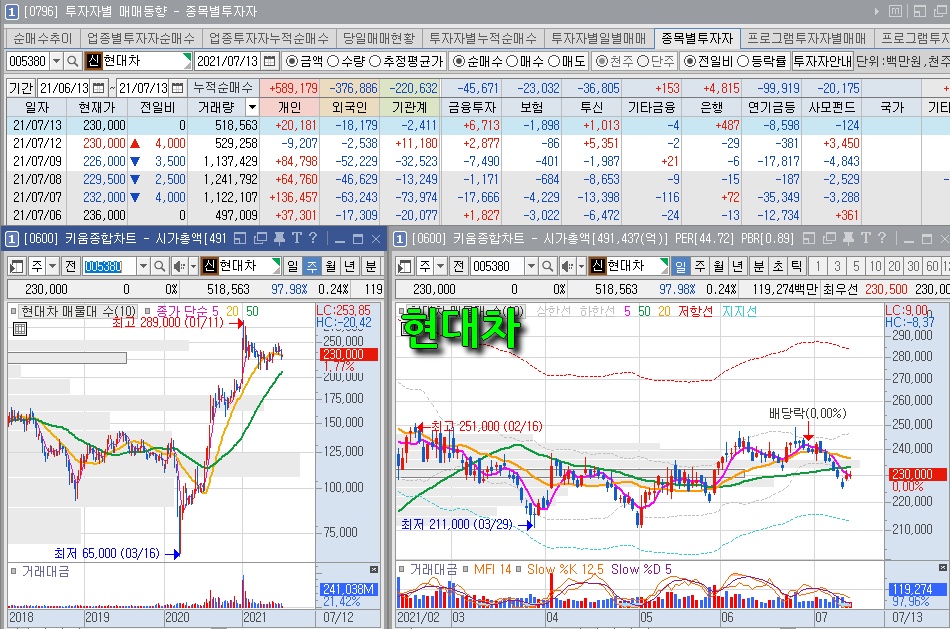Click pin icon in right chart title bar

point(849,239)
